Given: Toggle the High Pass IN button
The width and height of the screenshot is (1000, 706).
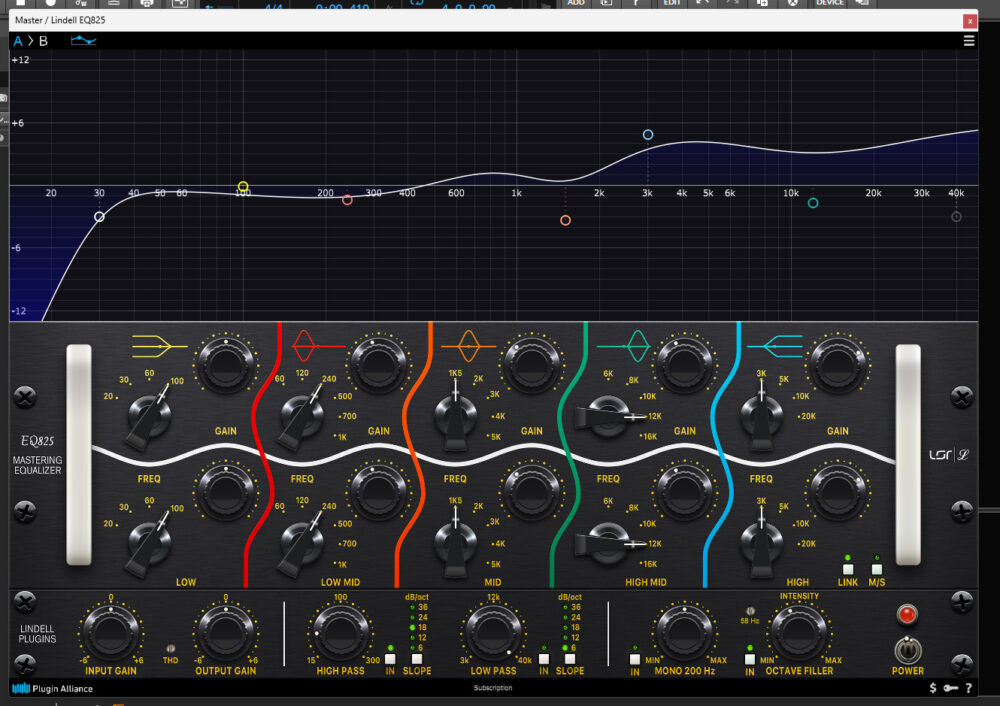Looking at the screenshot, I should click(390, 659).
